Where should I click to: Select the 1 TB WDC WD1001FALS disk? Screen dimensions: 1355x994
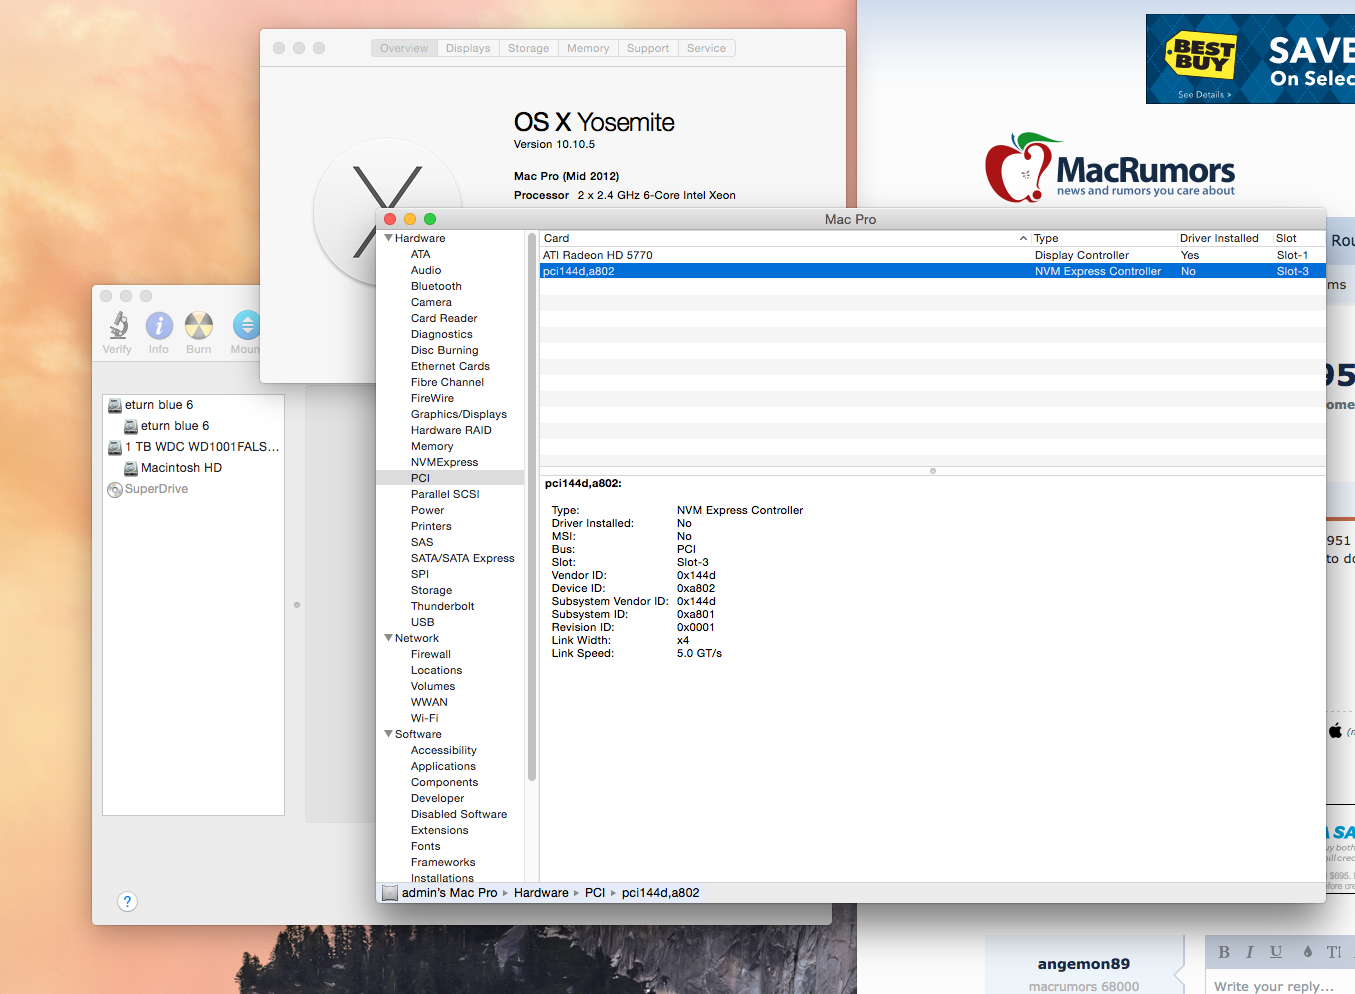(x=193, y=447)
